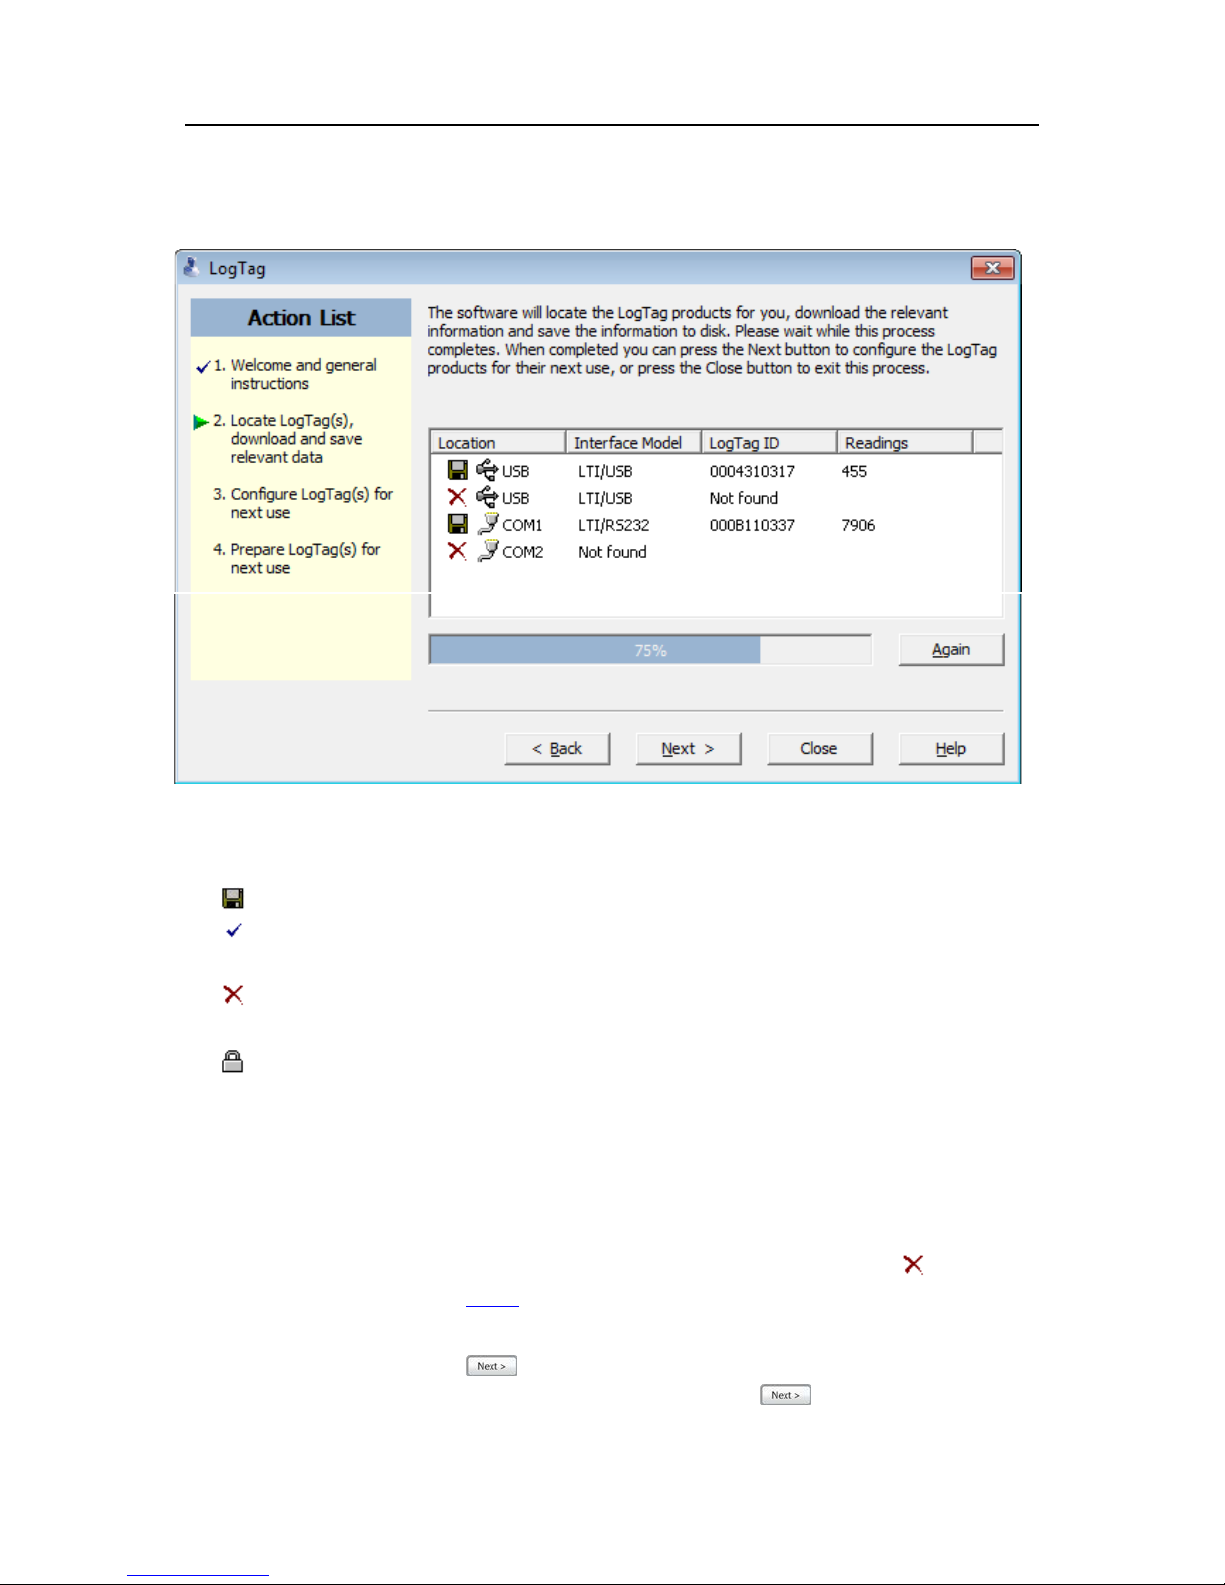Proceed with the Next button in the dialog
The image size is (1225, 1585).
point(688,748)
